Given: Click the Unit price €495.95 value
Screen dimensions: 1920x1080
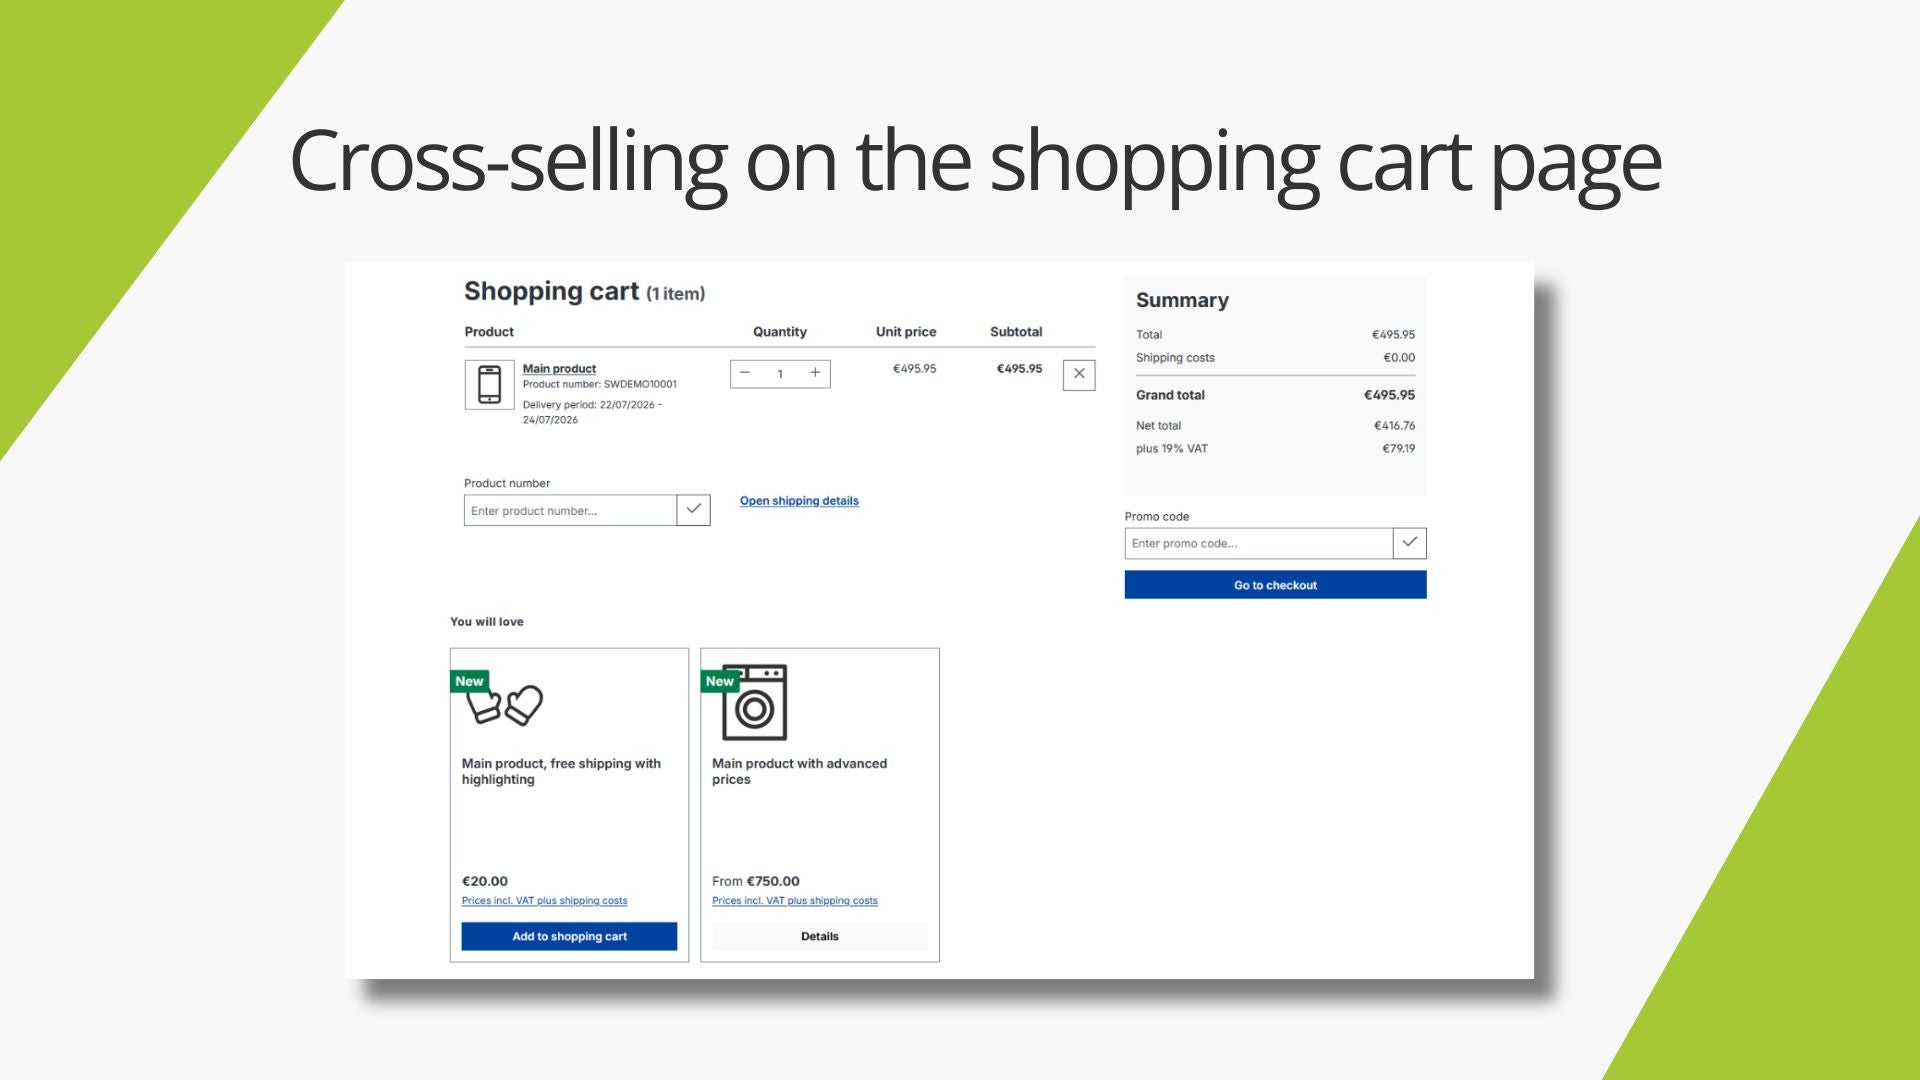Looking at the screenshot, I should tap(914, 369).
